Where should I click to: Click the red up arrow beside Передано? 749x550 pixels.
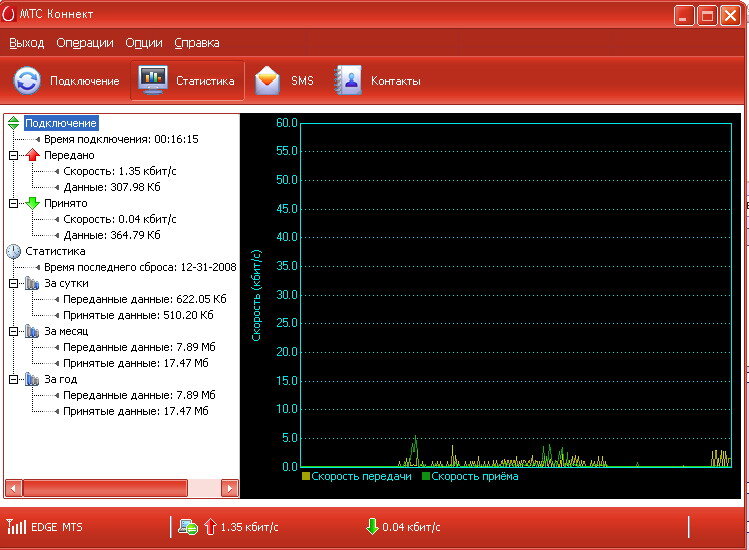[32, 155]
